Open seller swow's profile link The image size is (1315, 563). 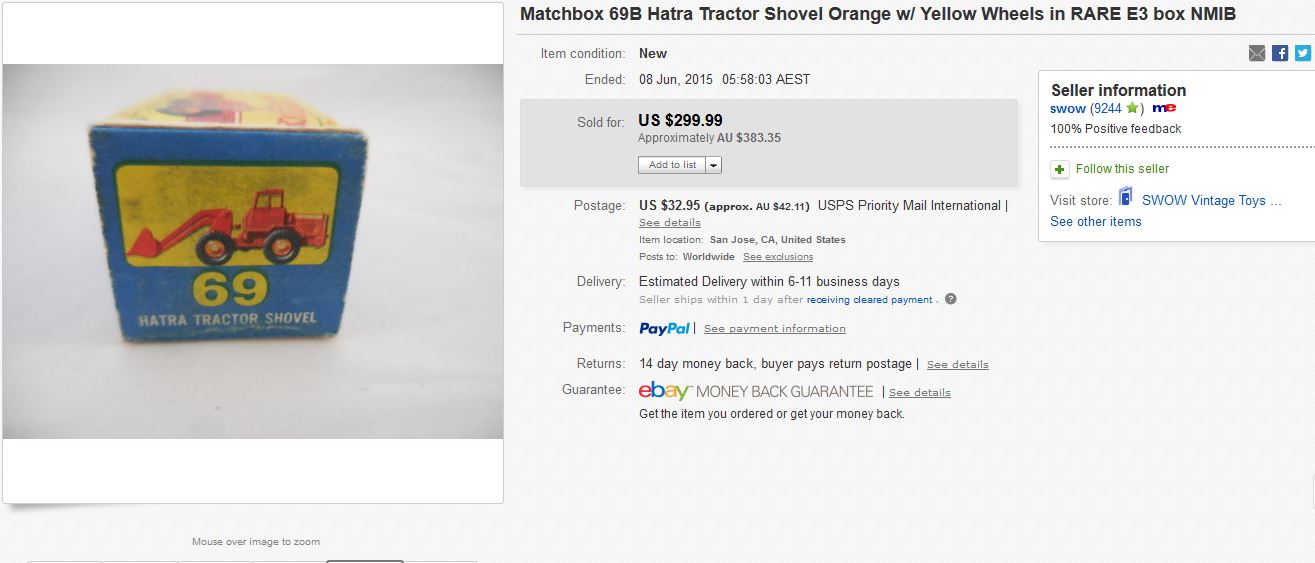point(1068,108)
